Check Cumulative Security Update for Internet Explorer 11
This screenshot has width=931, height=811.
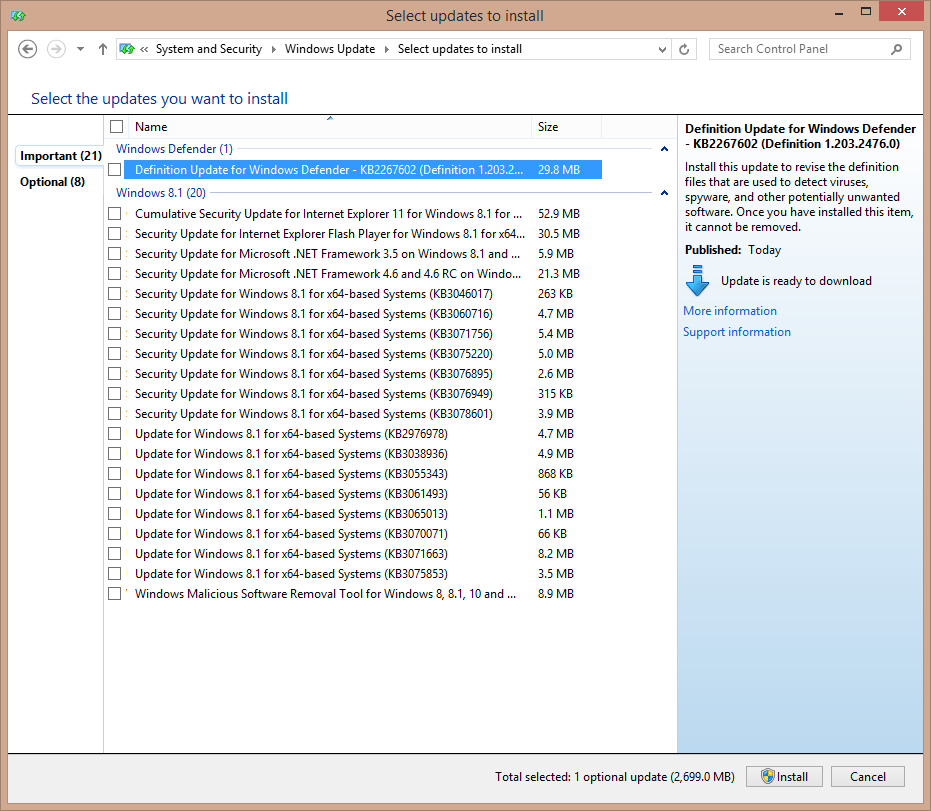point(115,214)
